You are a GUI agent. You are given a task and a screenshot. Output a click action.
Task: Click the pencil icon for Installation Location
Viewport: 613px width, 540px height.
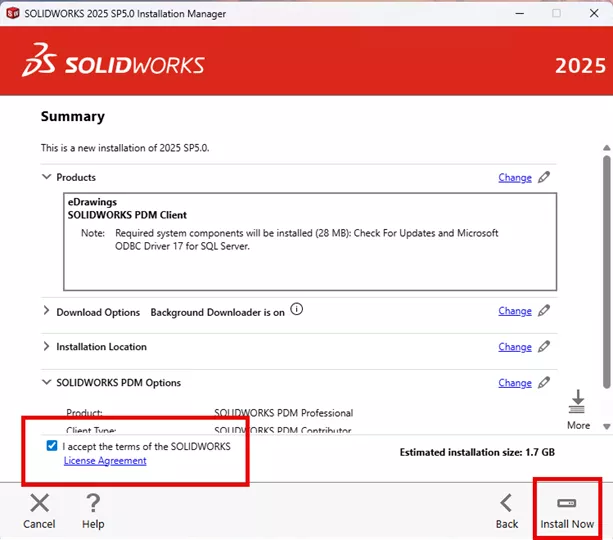(x=544, y=346)
